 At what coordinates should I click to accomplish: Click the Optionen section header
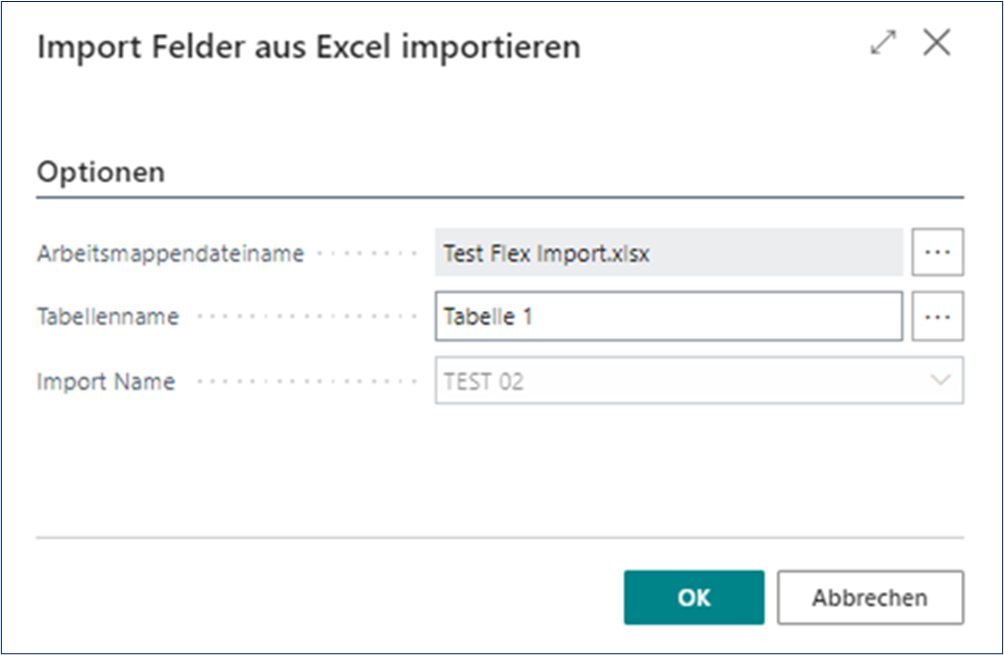(x=100, y=171)
